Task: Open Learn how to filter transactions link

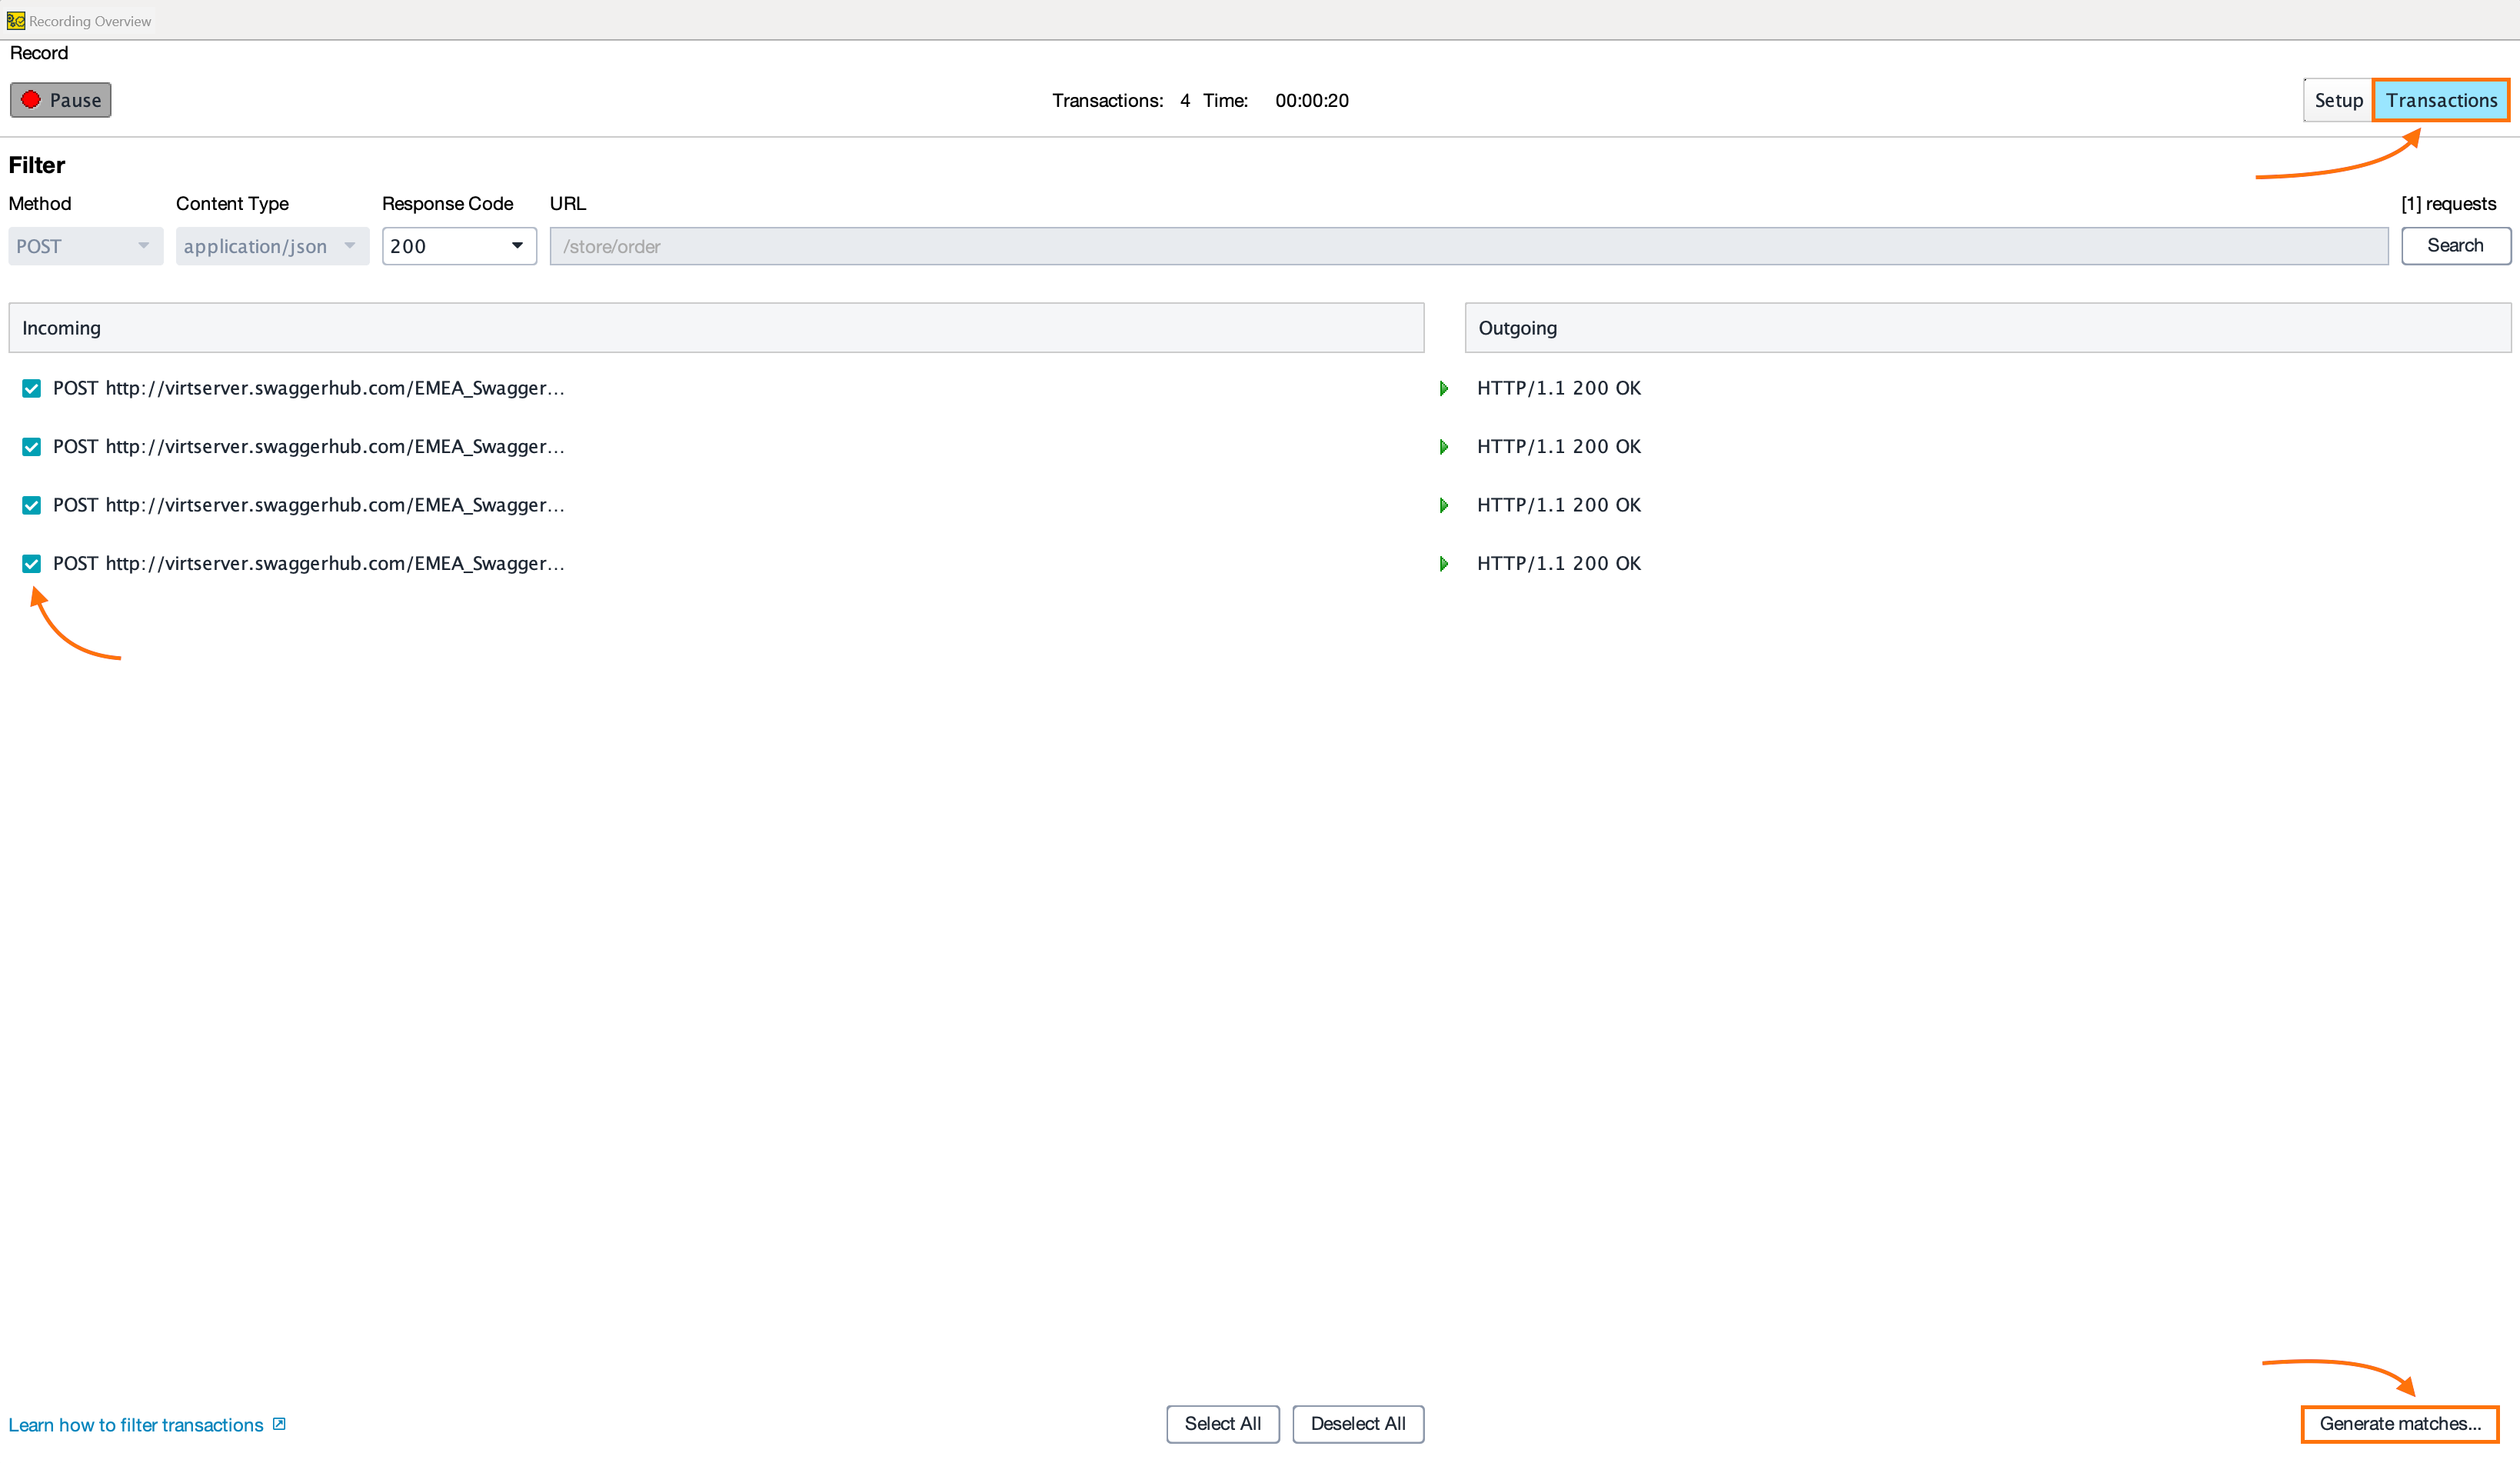Action: click(136, 1425)
